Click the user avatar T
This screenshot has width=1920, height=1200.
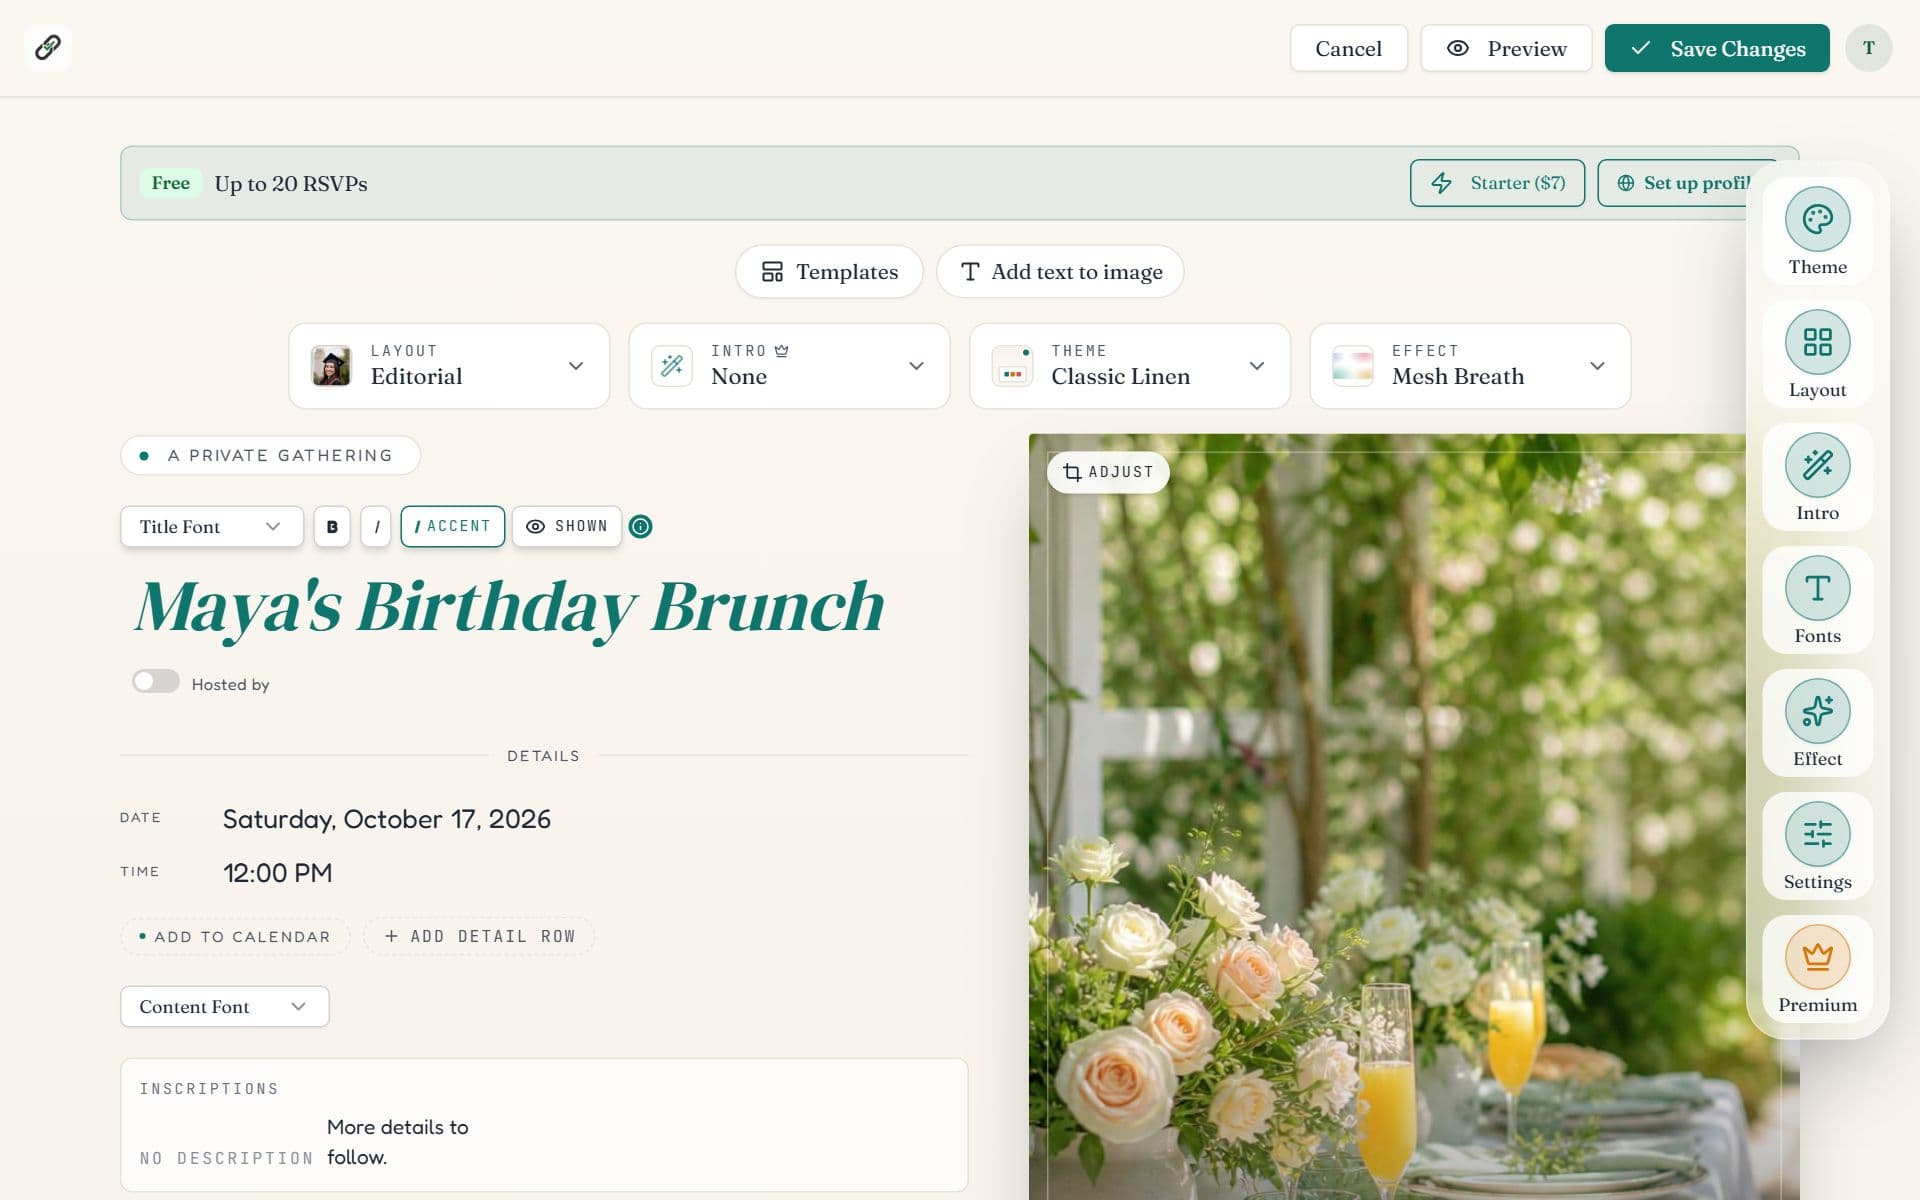coord(1868,48)
